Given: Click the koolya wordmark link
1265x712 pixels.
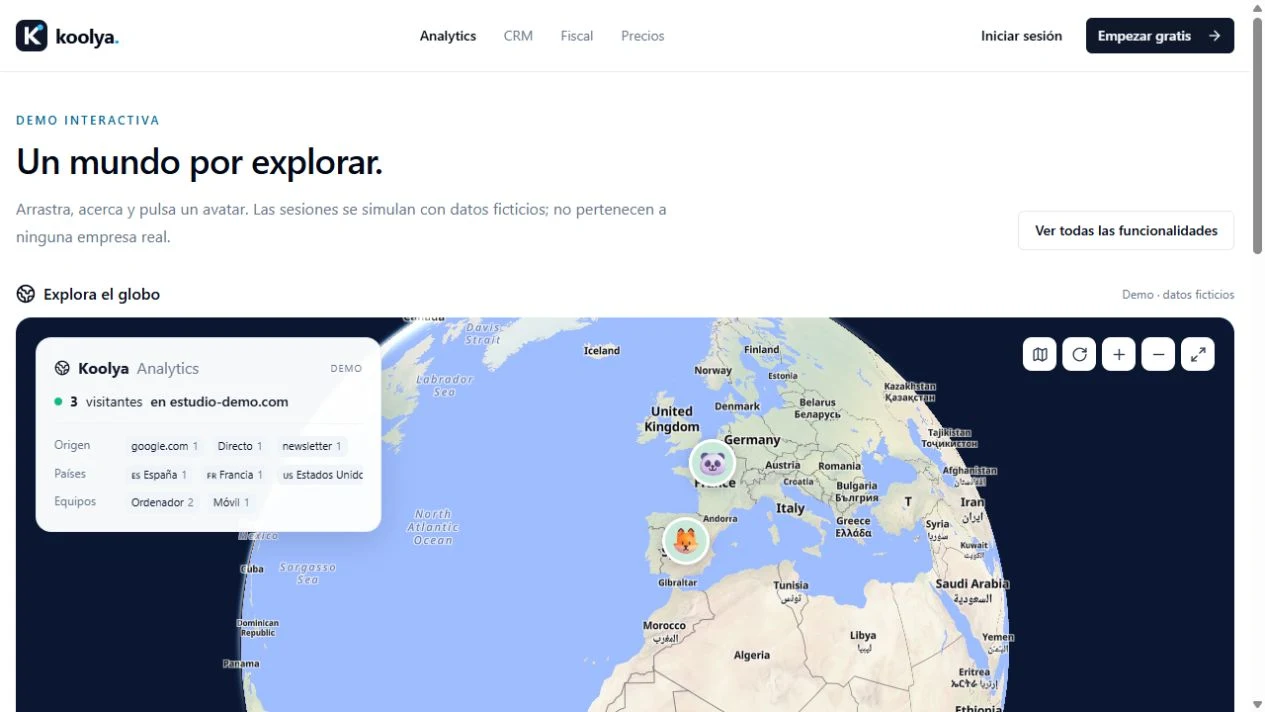Looking at the screenshot, I should 87,37.
